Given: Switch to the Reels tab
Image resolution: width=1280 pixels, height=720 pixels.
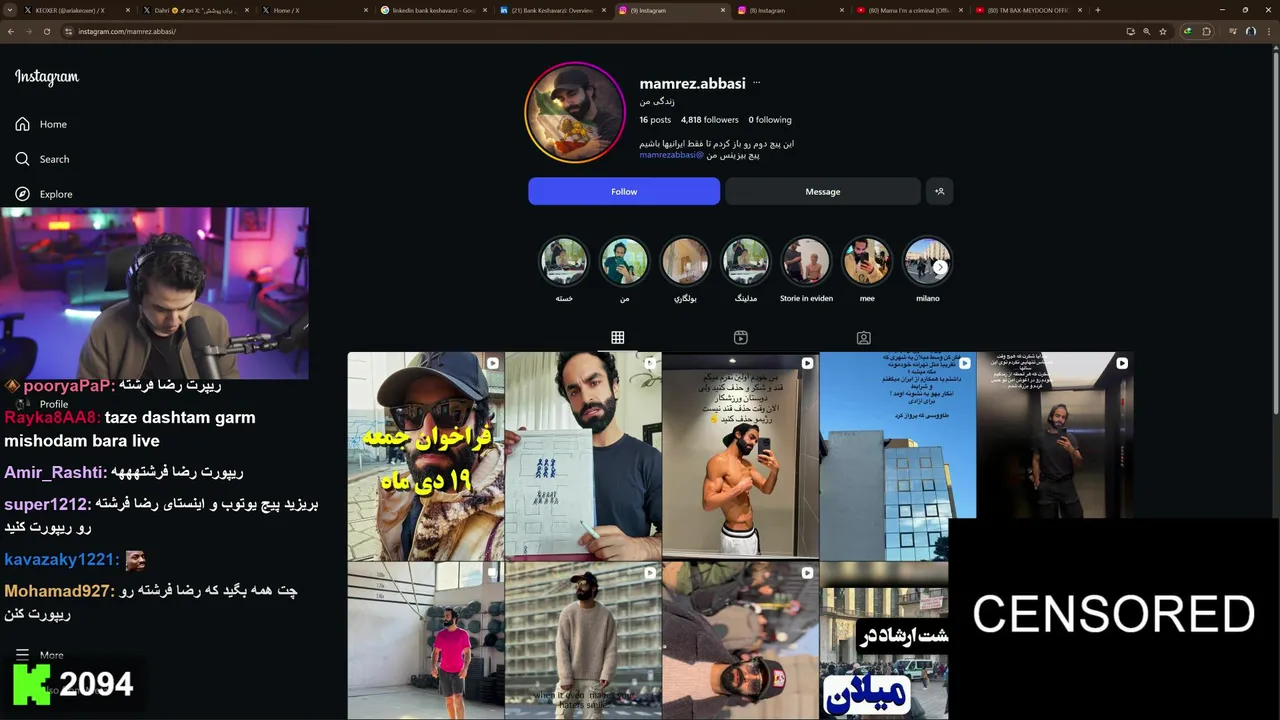Looking at the screenshot, I should click(741, 338).
